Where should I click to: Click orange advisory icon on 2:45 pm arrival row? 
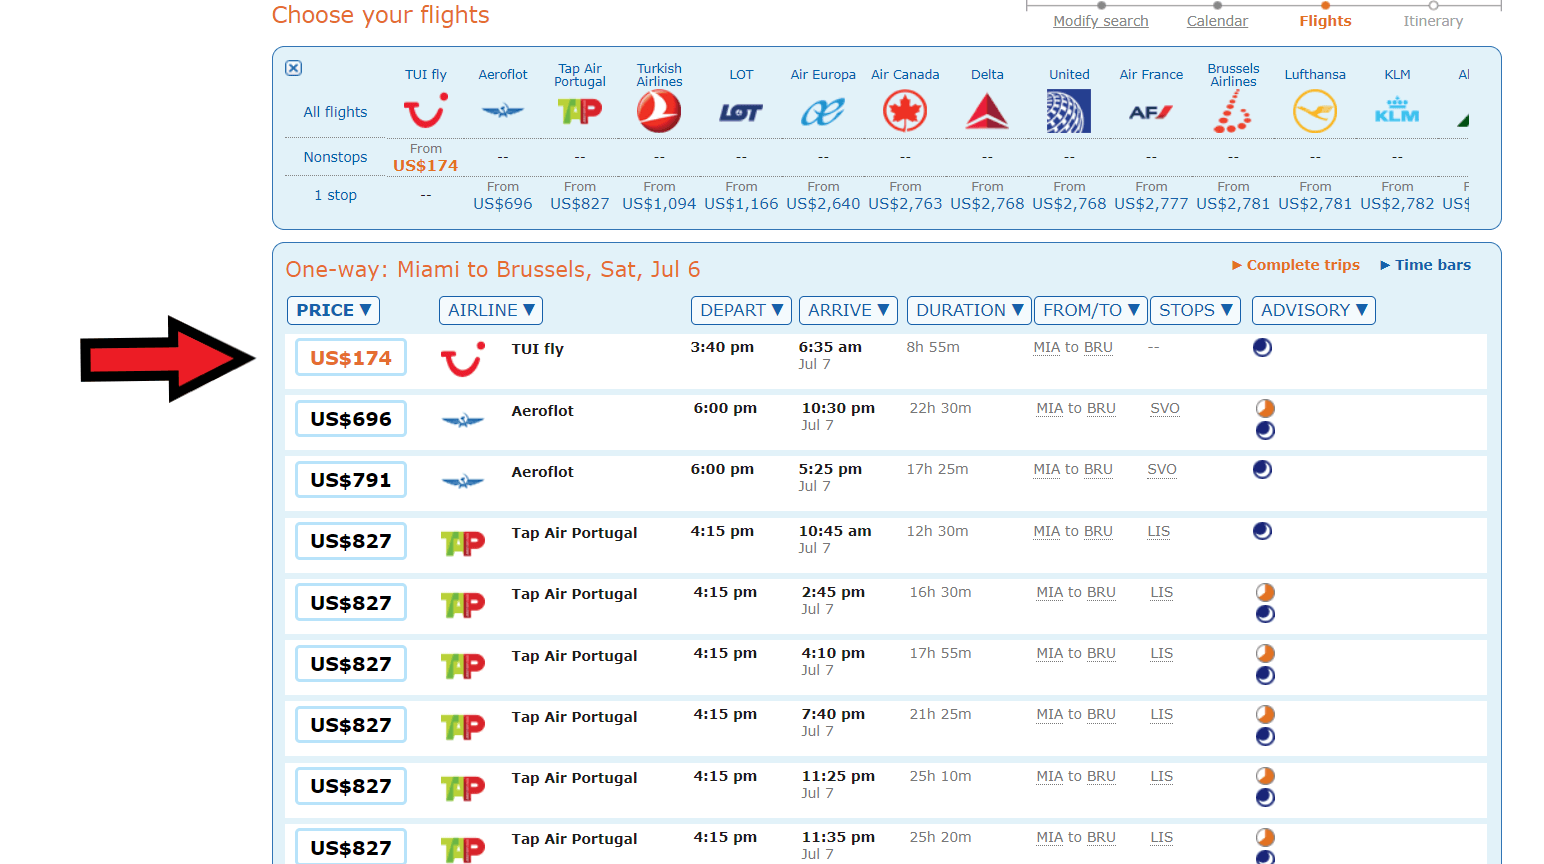click(x=1266, y=592)
